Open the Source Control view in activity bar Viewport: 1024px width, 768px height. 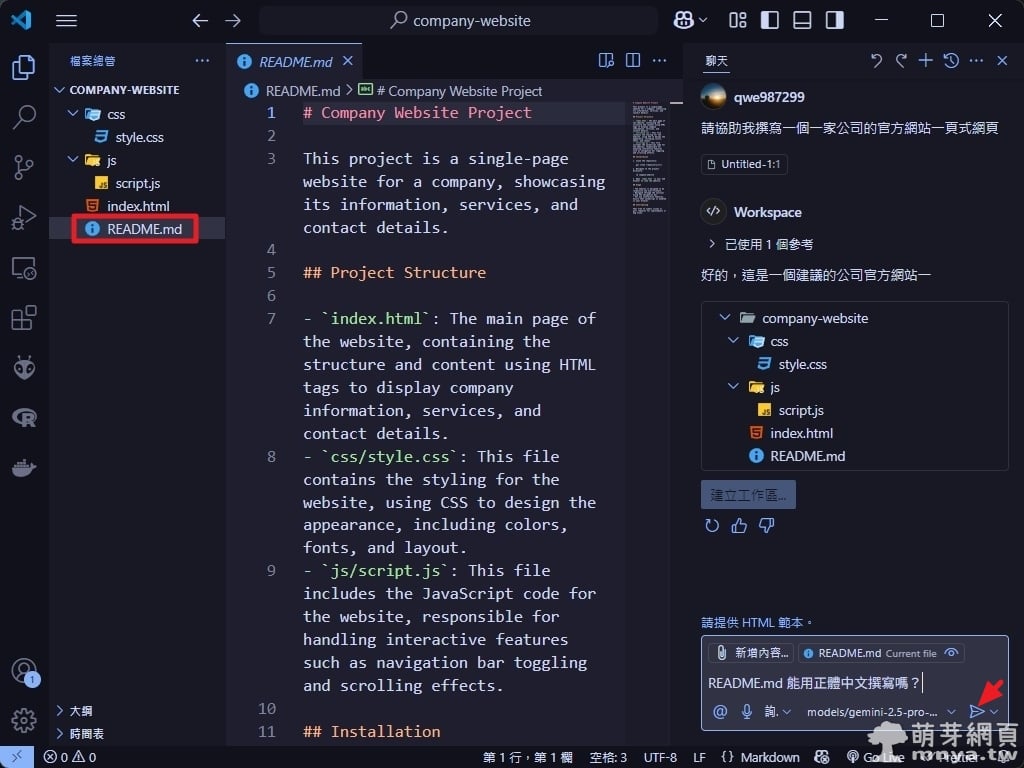24,167
